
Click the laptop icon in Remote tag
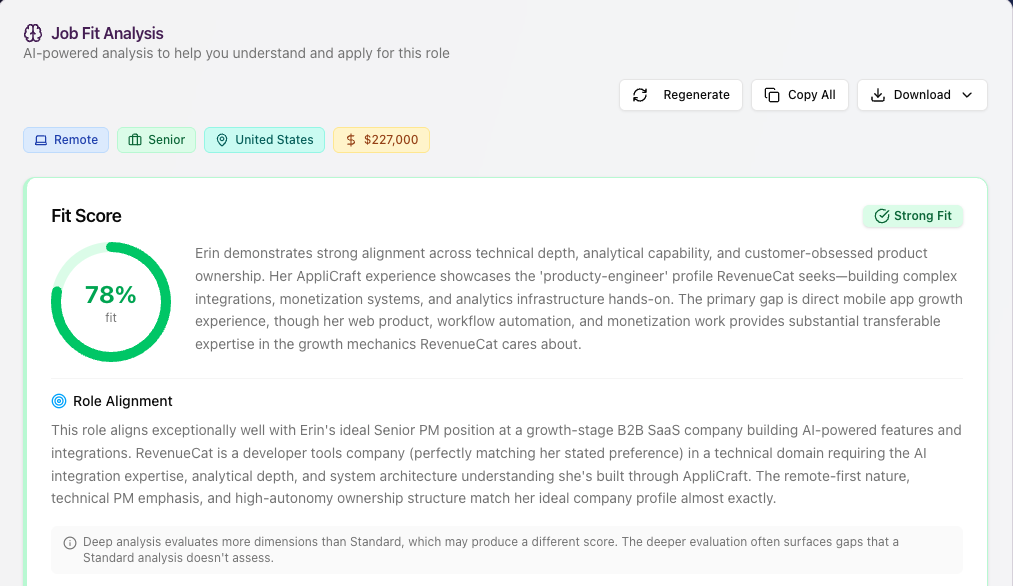(x=41, y=140)
